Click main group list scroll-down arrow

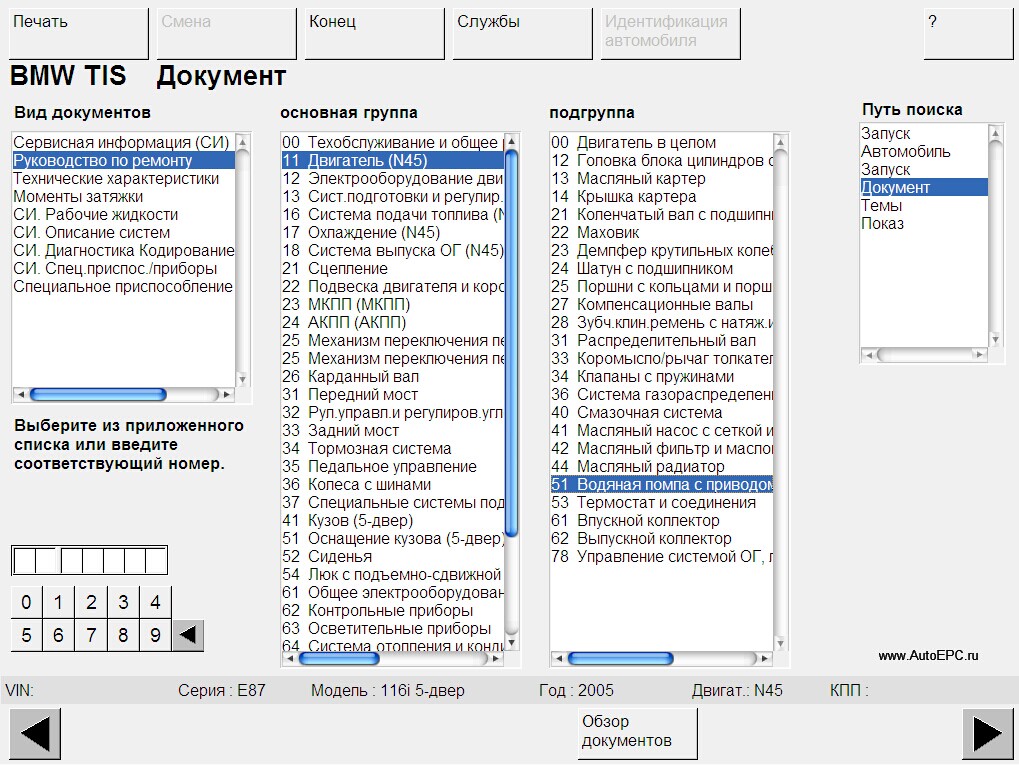(512, 644)
